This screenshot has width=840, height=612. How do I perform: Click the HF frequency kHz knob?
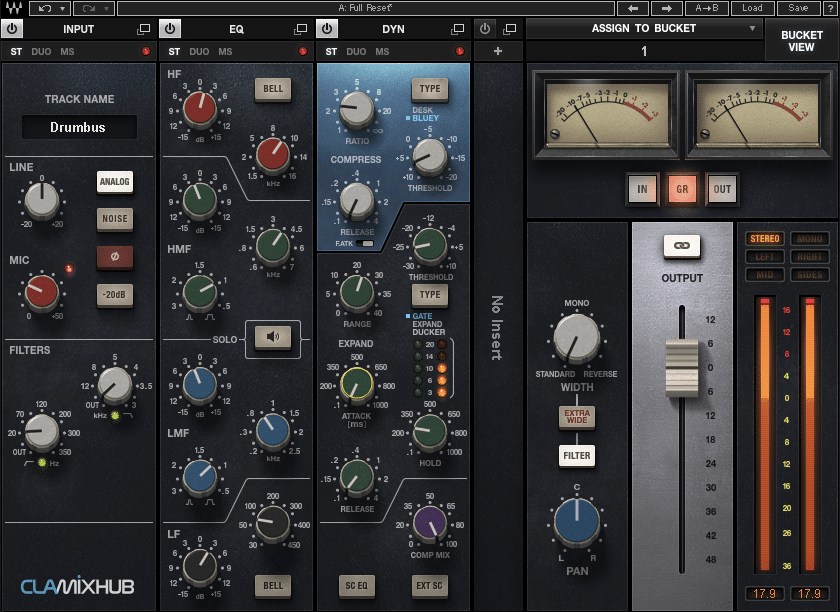click(273, 154)
